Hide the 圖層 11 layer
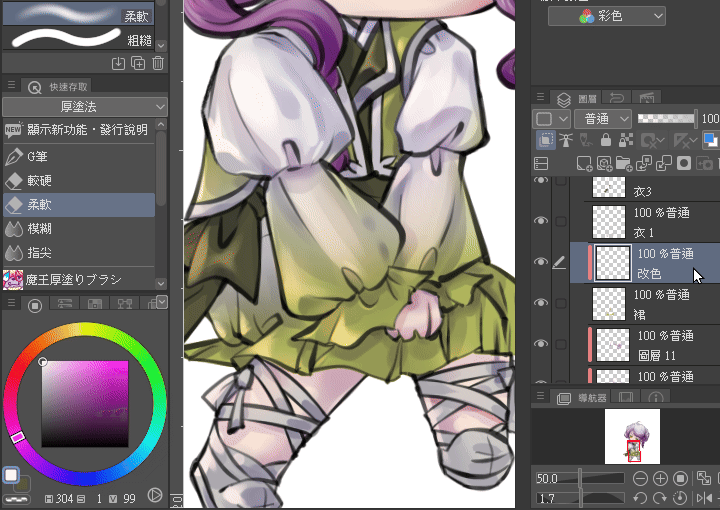Viewport: 720px width, 510px height. pos(541,343)
